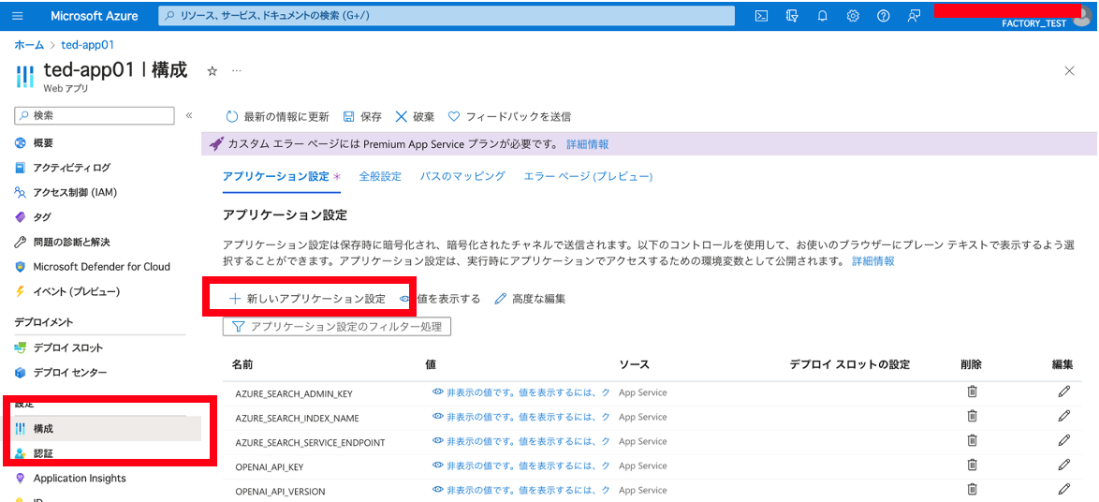Reveal hidden value of AZURE_SEARCH_INDEX_NAME
Viewport: 1099px width, 502px height.
(x=521, y=417)
